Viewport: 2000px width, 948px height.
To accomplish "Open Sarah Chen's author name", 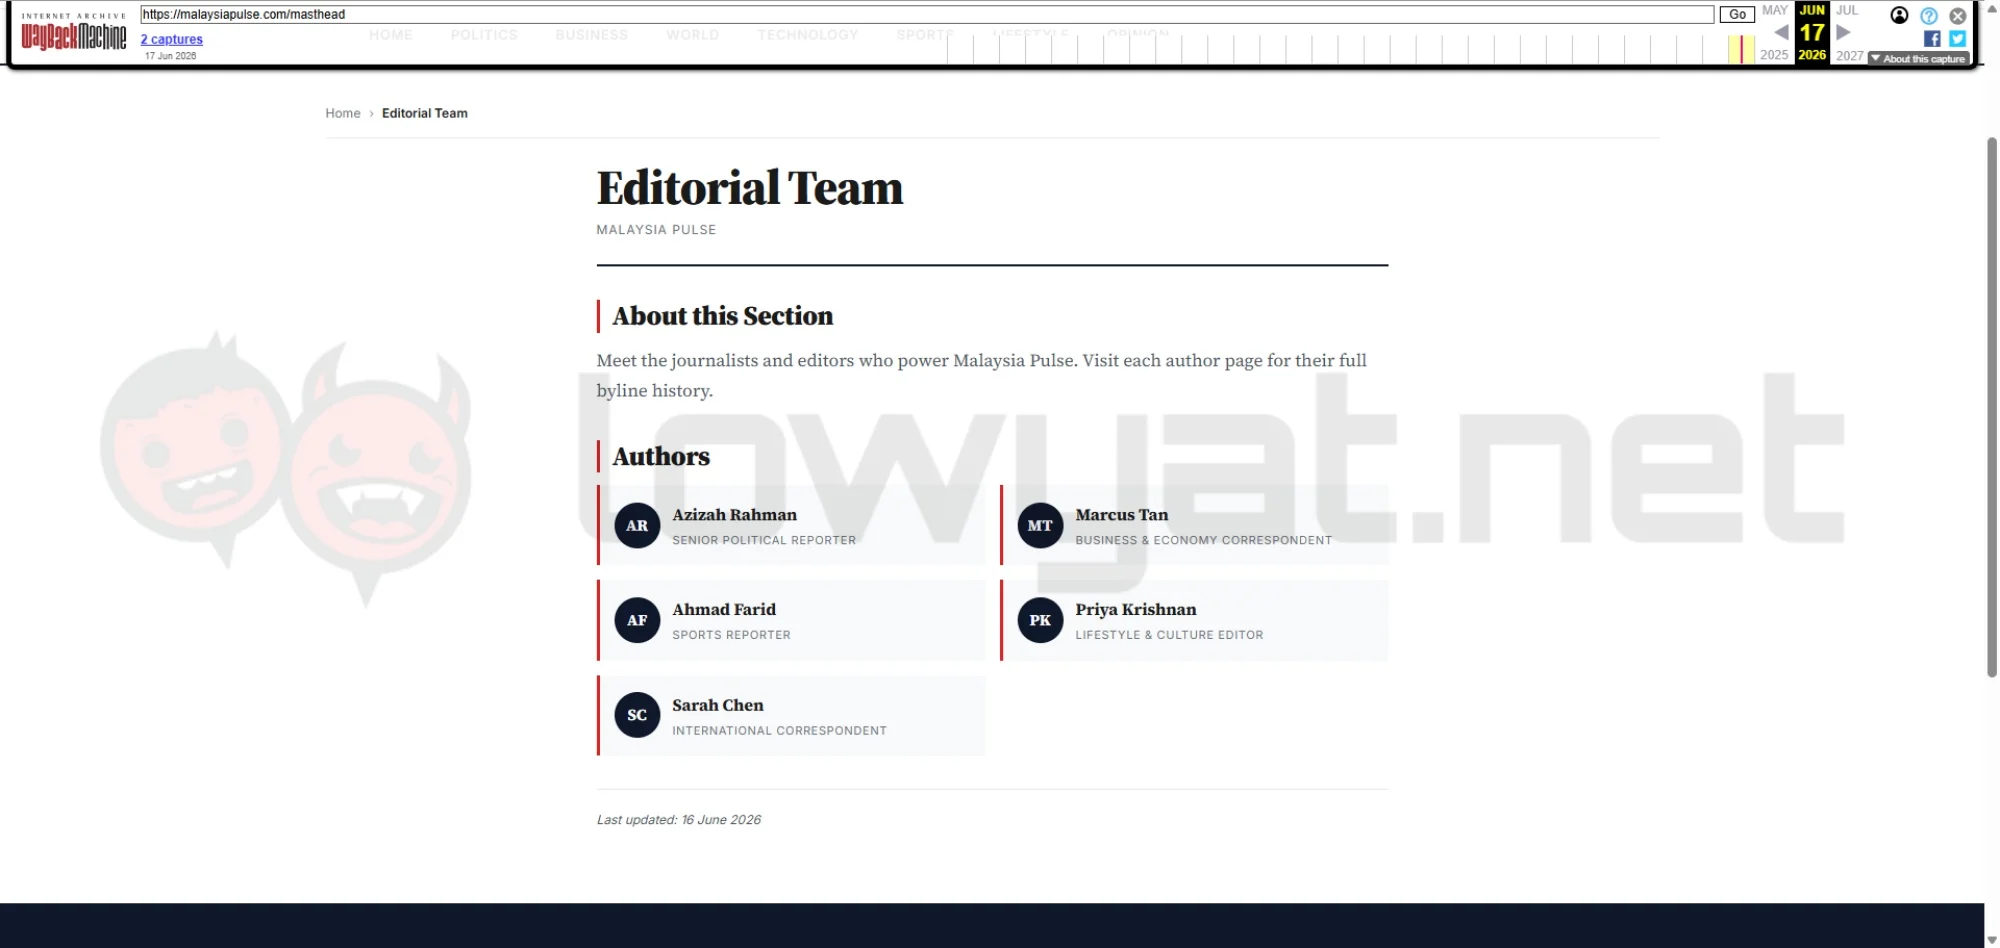I will pyautogui.click(x=717, y=705).
